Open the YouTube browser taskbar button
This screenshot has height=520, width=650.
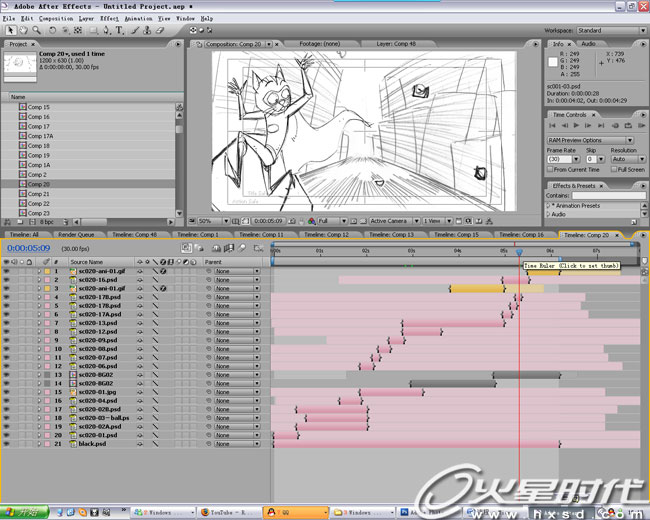(229, 513)
